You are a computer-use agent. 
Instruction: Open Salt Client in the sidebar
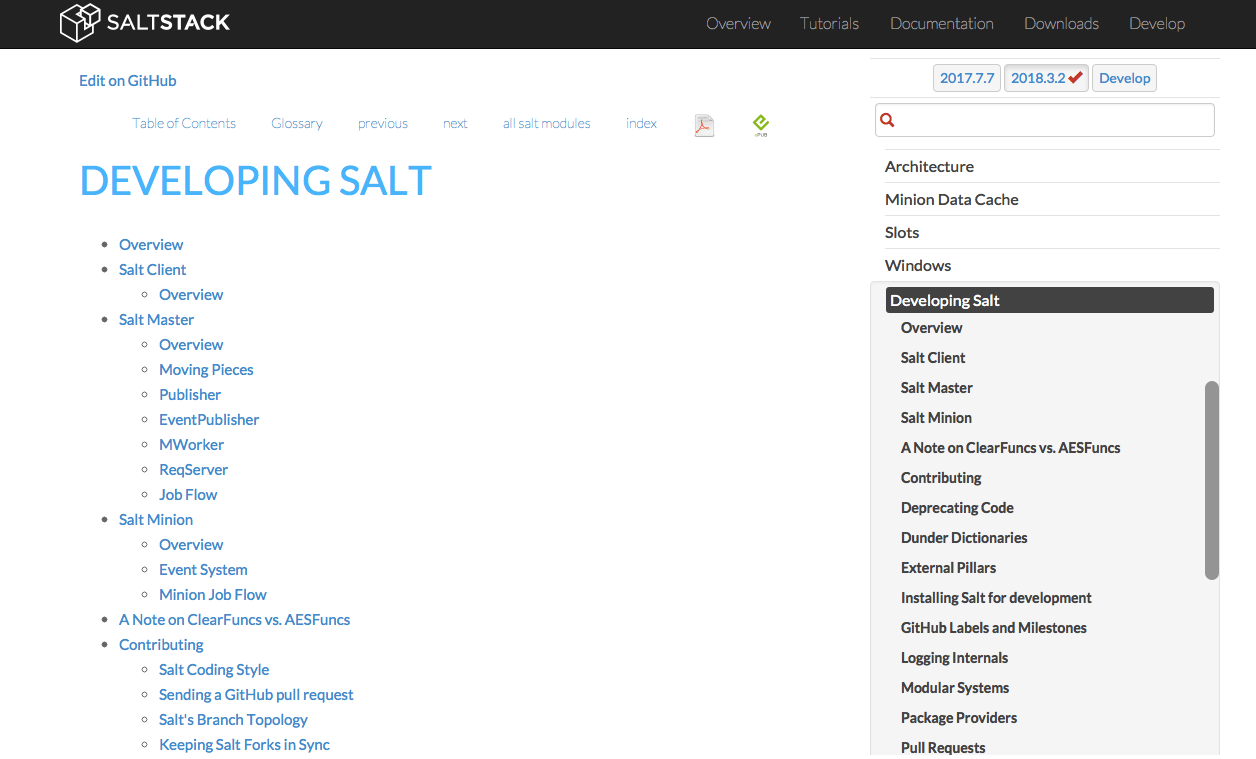click(933, 358)
